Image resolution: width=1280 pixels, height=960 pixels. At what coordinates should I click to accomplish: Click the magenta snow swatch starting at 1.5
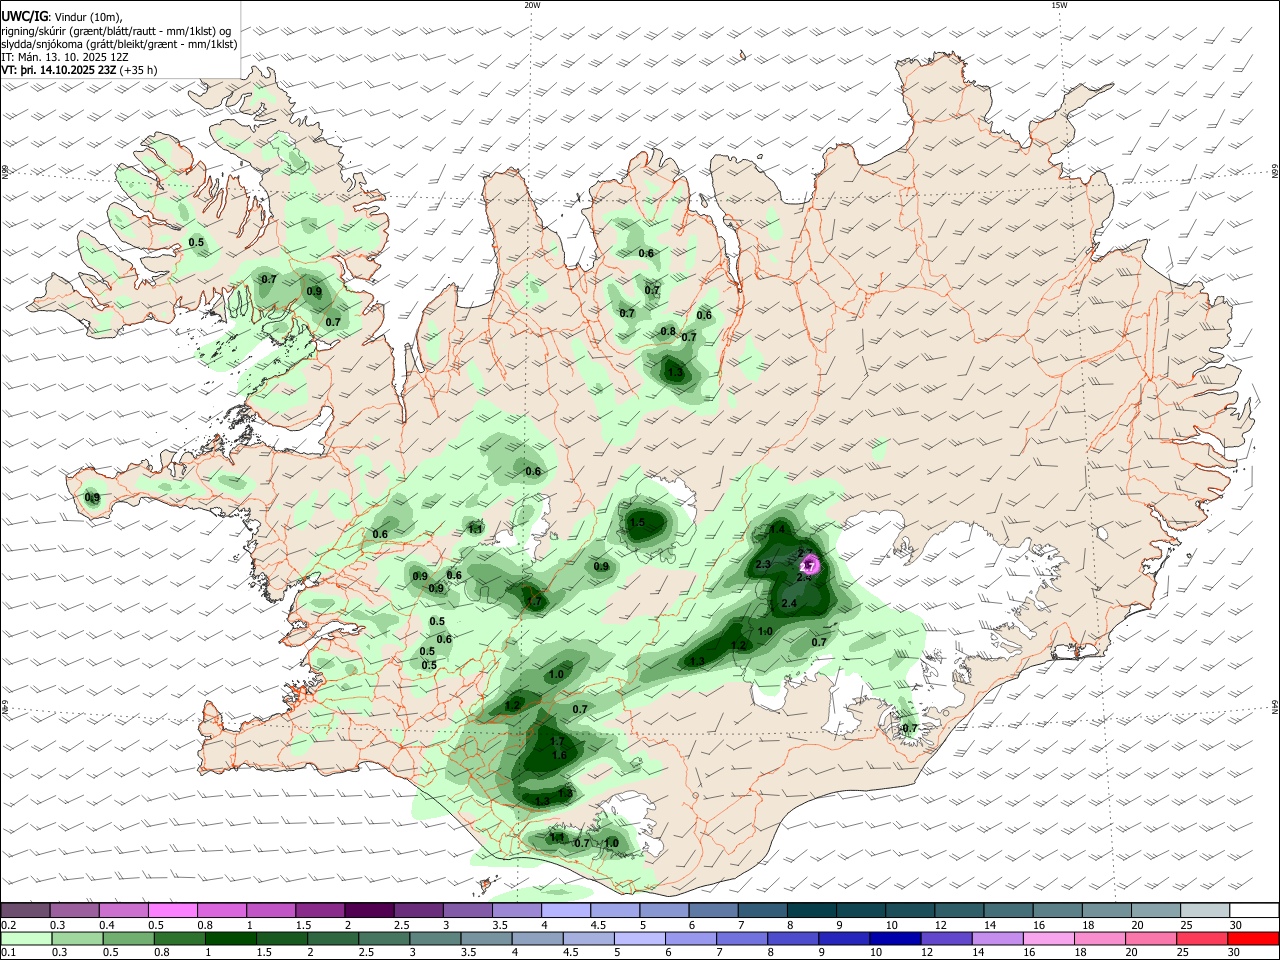coord(319,911)
